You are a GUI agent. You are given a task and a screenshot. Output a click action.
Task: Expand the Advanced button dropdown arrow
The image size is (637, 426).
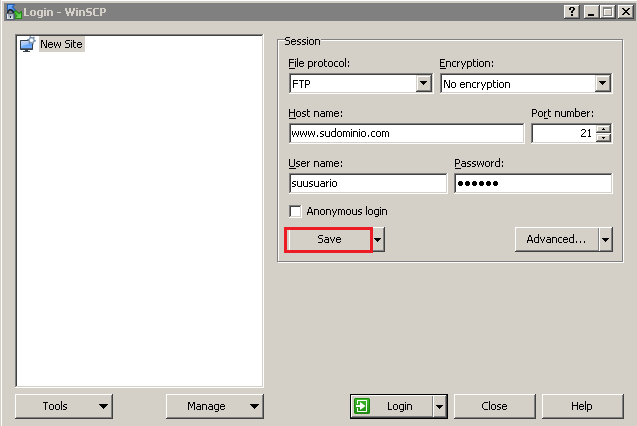pyautogui.click(x=605, y=239)
